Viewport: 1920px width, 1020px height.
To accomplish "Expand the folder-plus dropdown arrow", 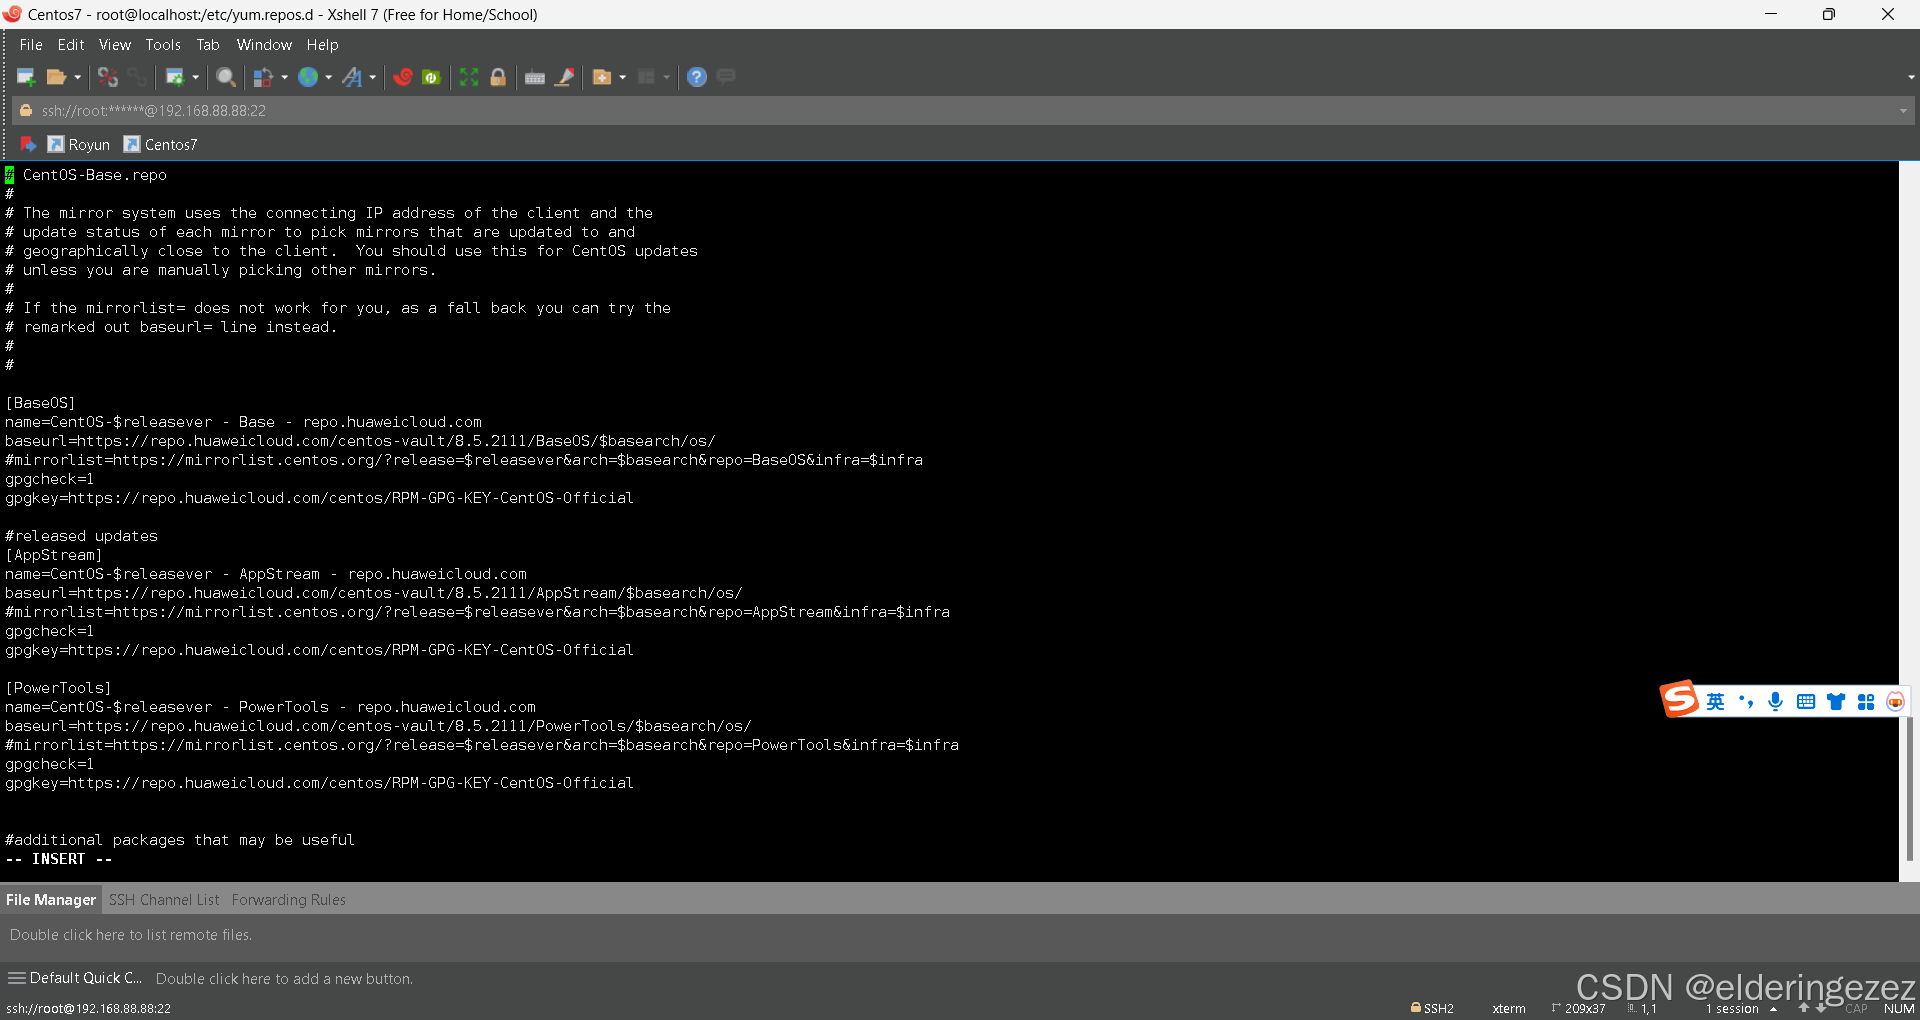I will [x=622, y=77].
